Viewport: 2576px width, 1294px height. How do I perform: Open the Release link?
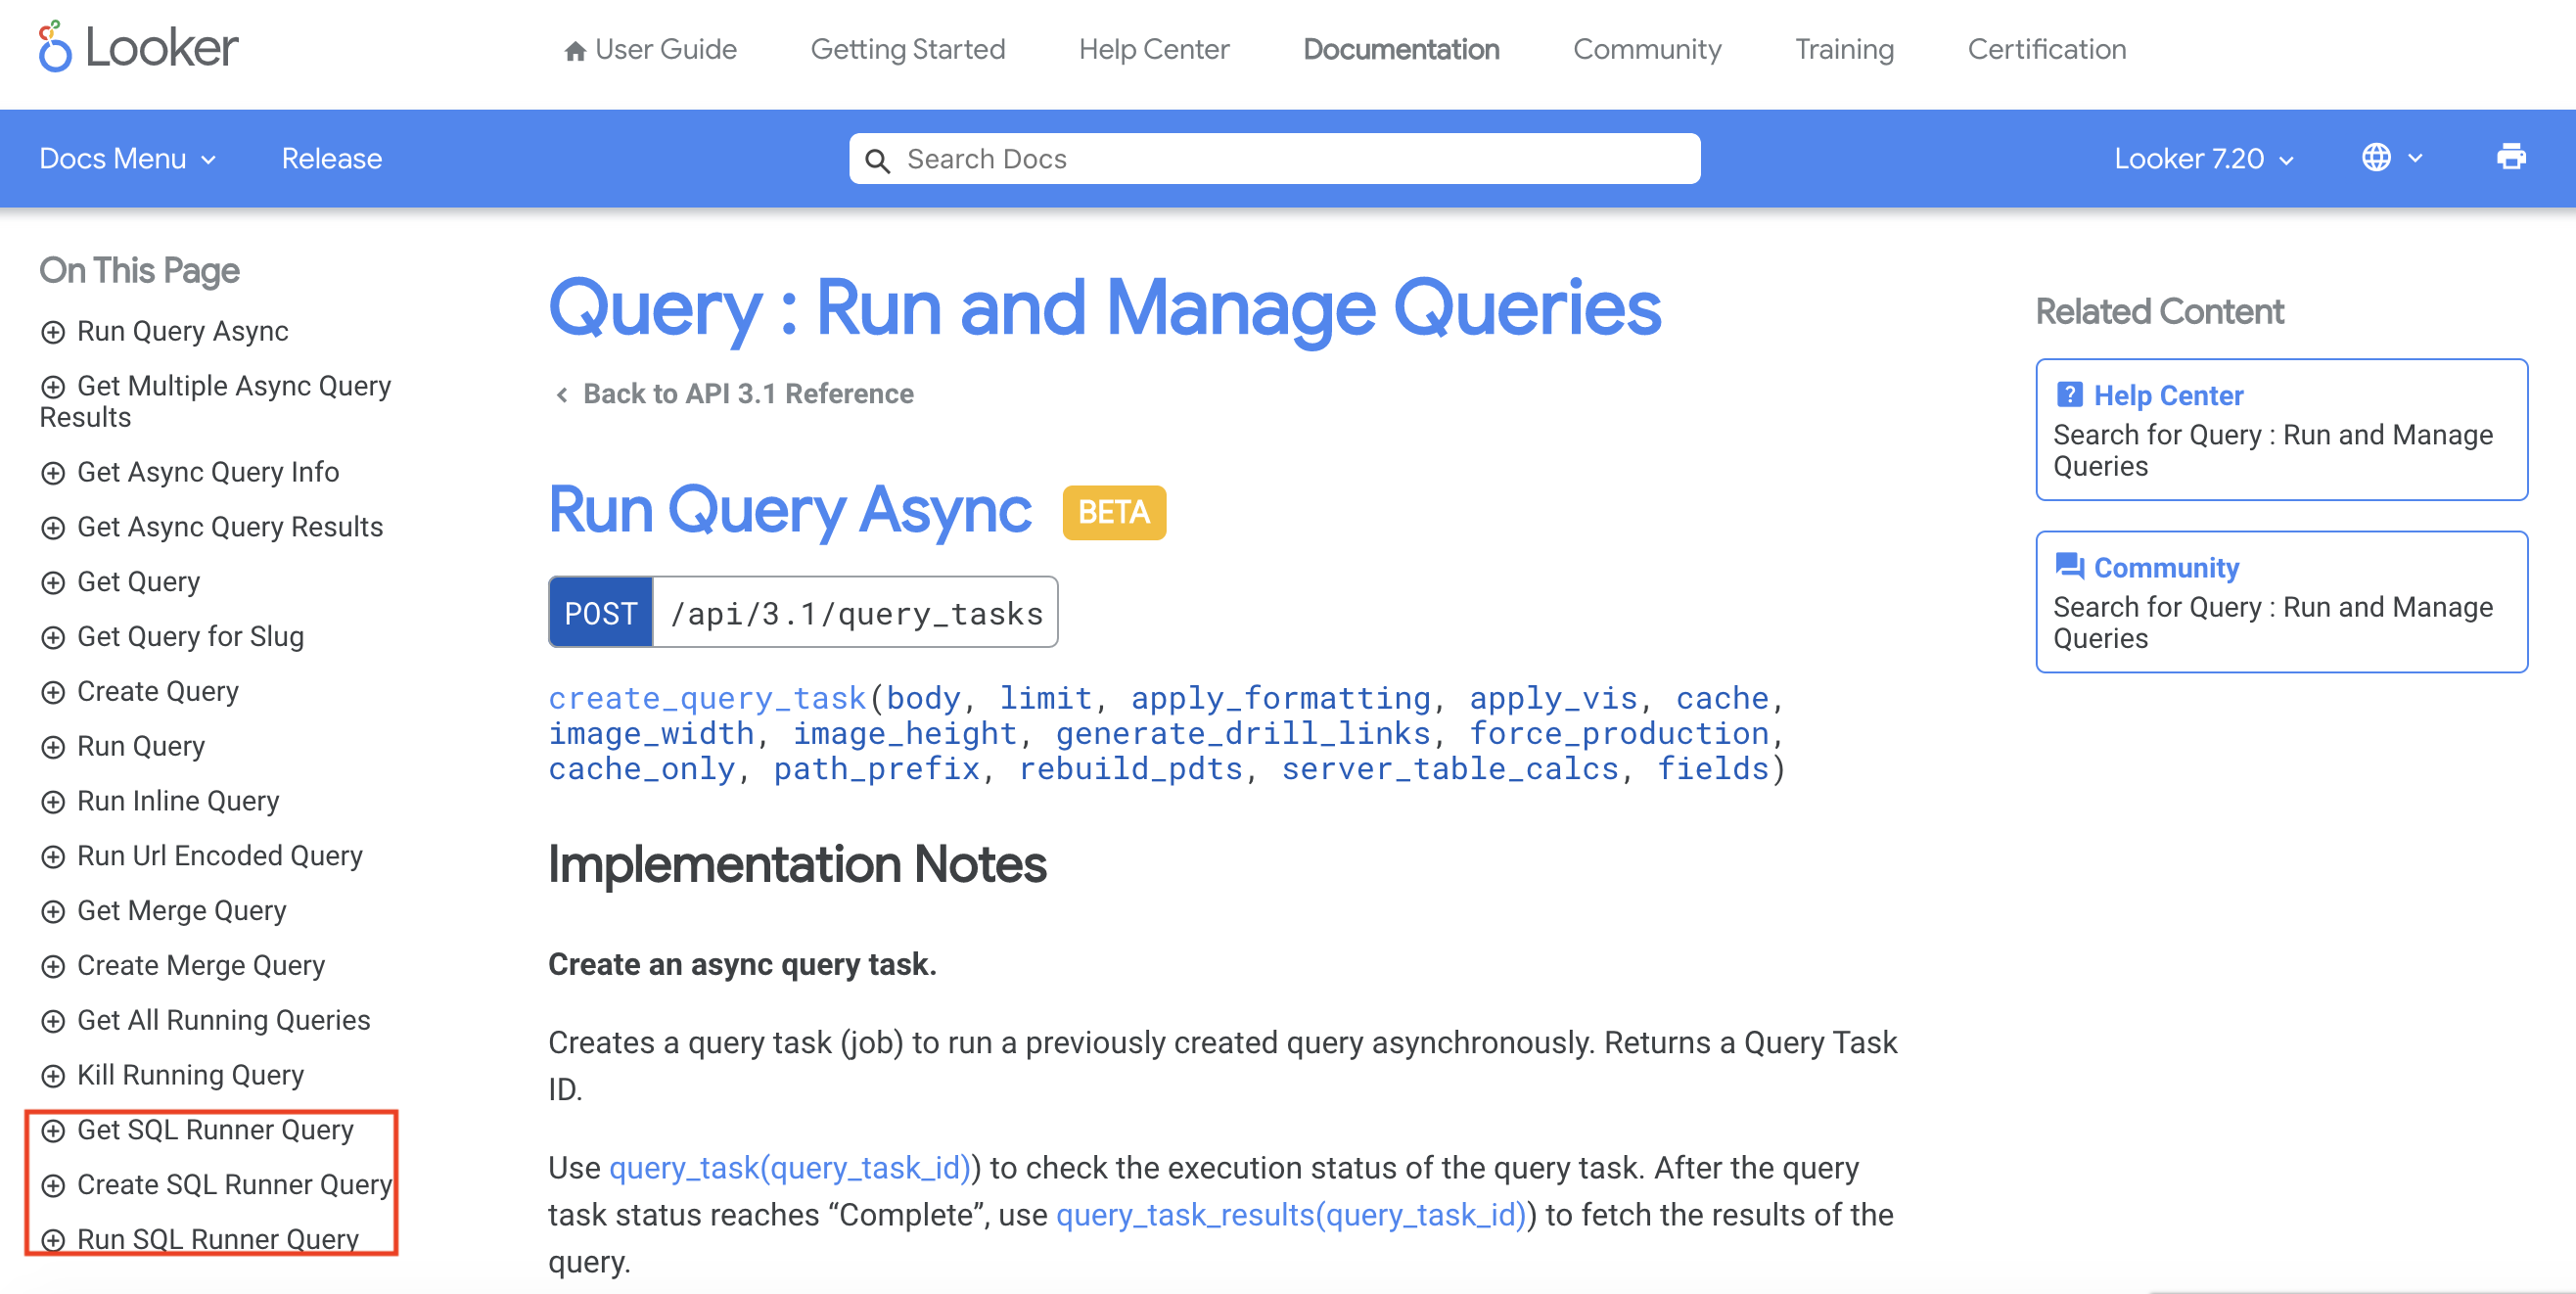click(x=331, y=158)
